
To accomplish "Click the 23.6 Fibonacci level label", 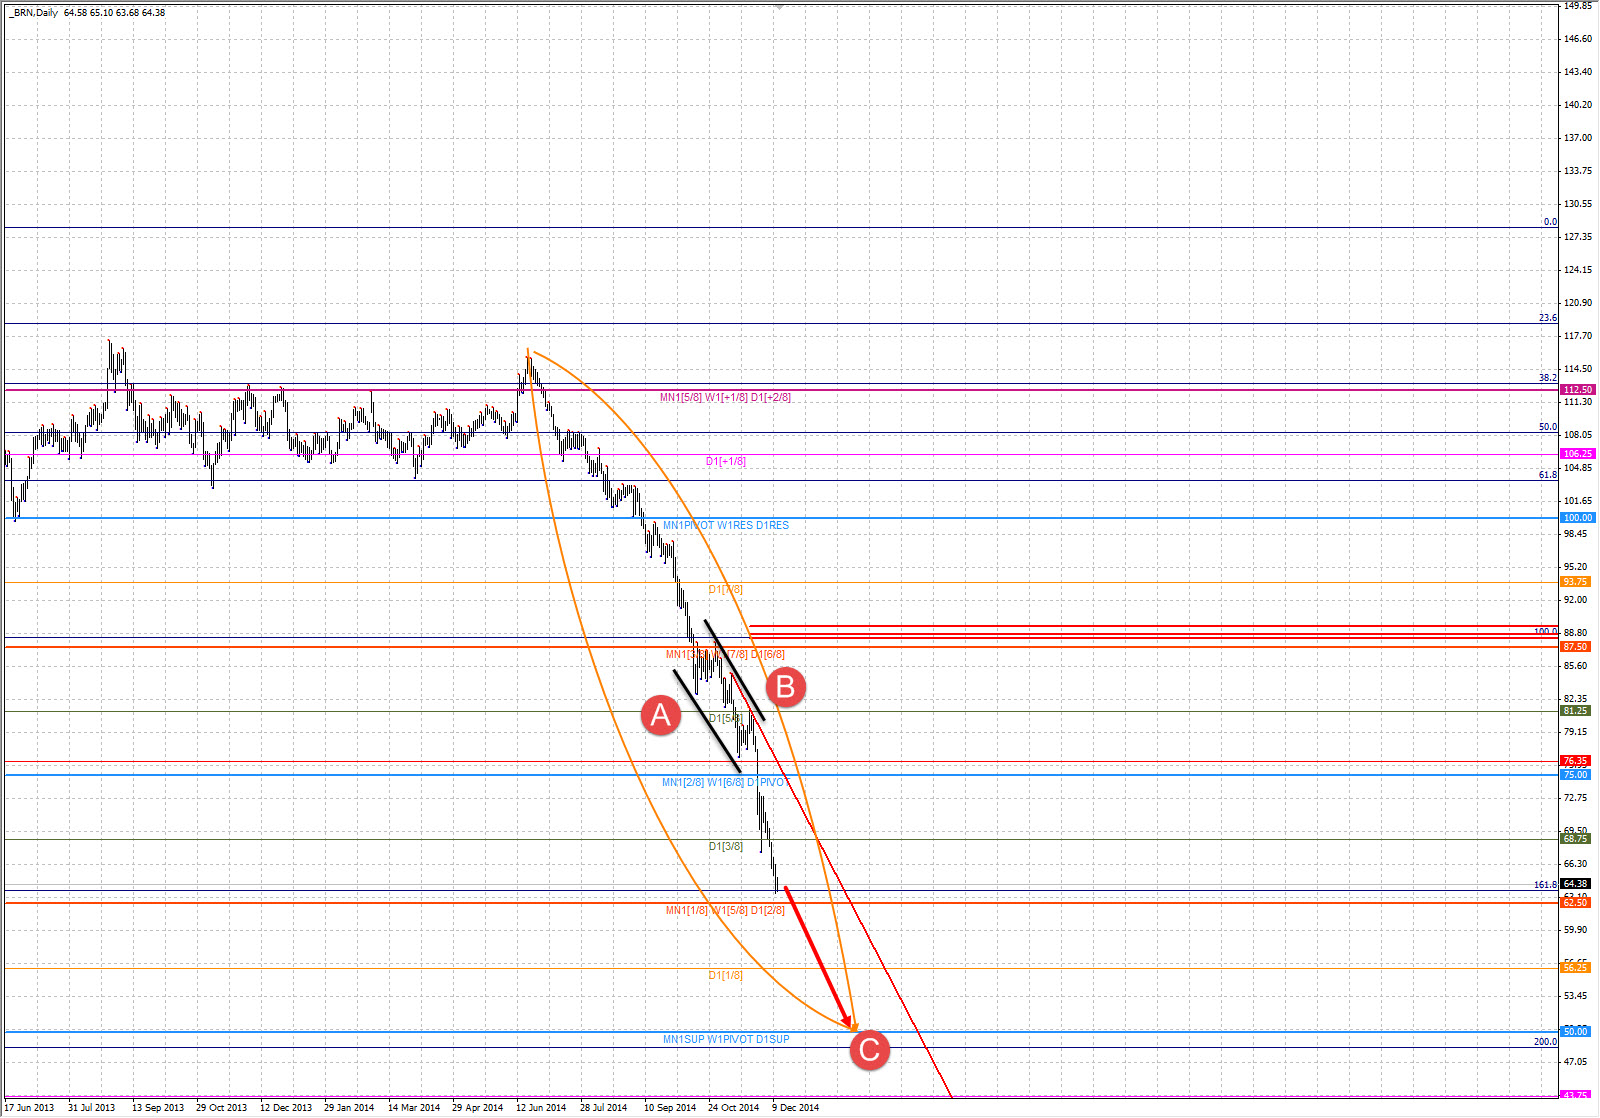I will point(1547,318).
